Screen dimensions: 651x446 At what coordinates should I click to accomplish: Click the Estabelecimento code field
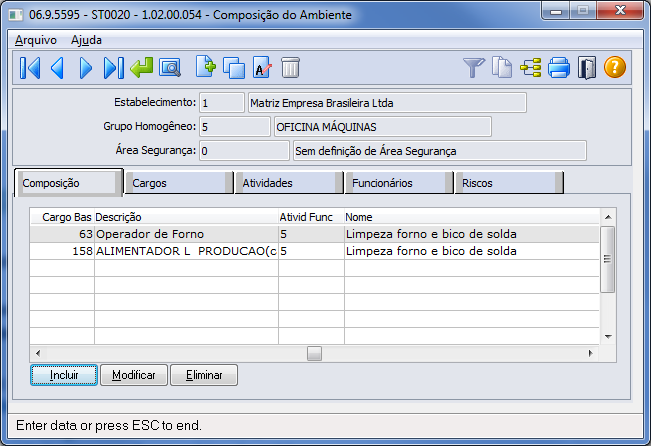coord(222,103)
